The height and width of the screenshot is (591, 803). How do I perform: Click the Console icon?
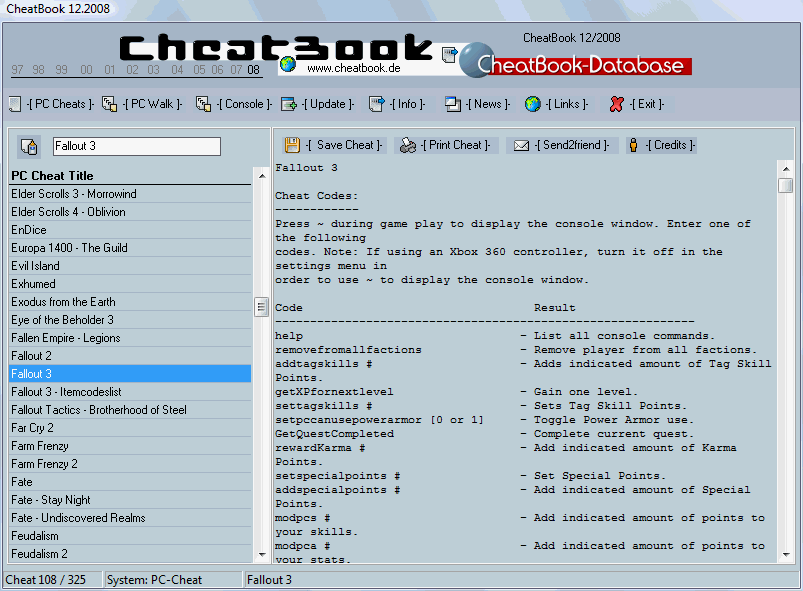[203, 104]
